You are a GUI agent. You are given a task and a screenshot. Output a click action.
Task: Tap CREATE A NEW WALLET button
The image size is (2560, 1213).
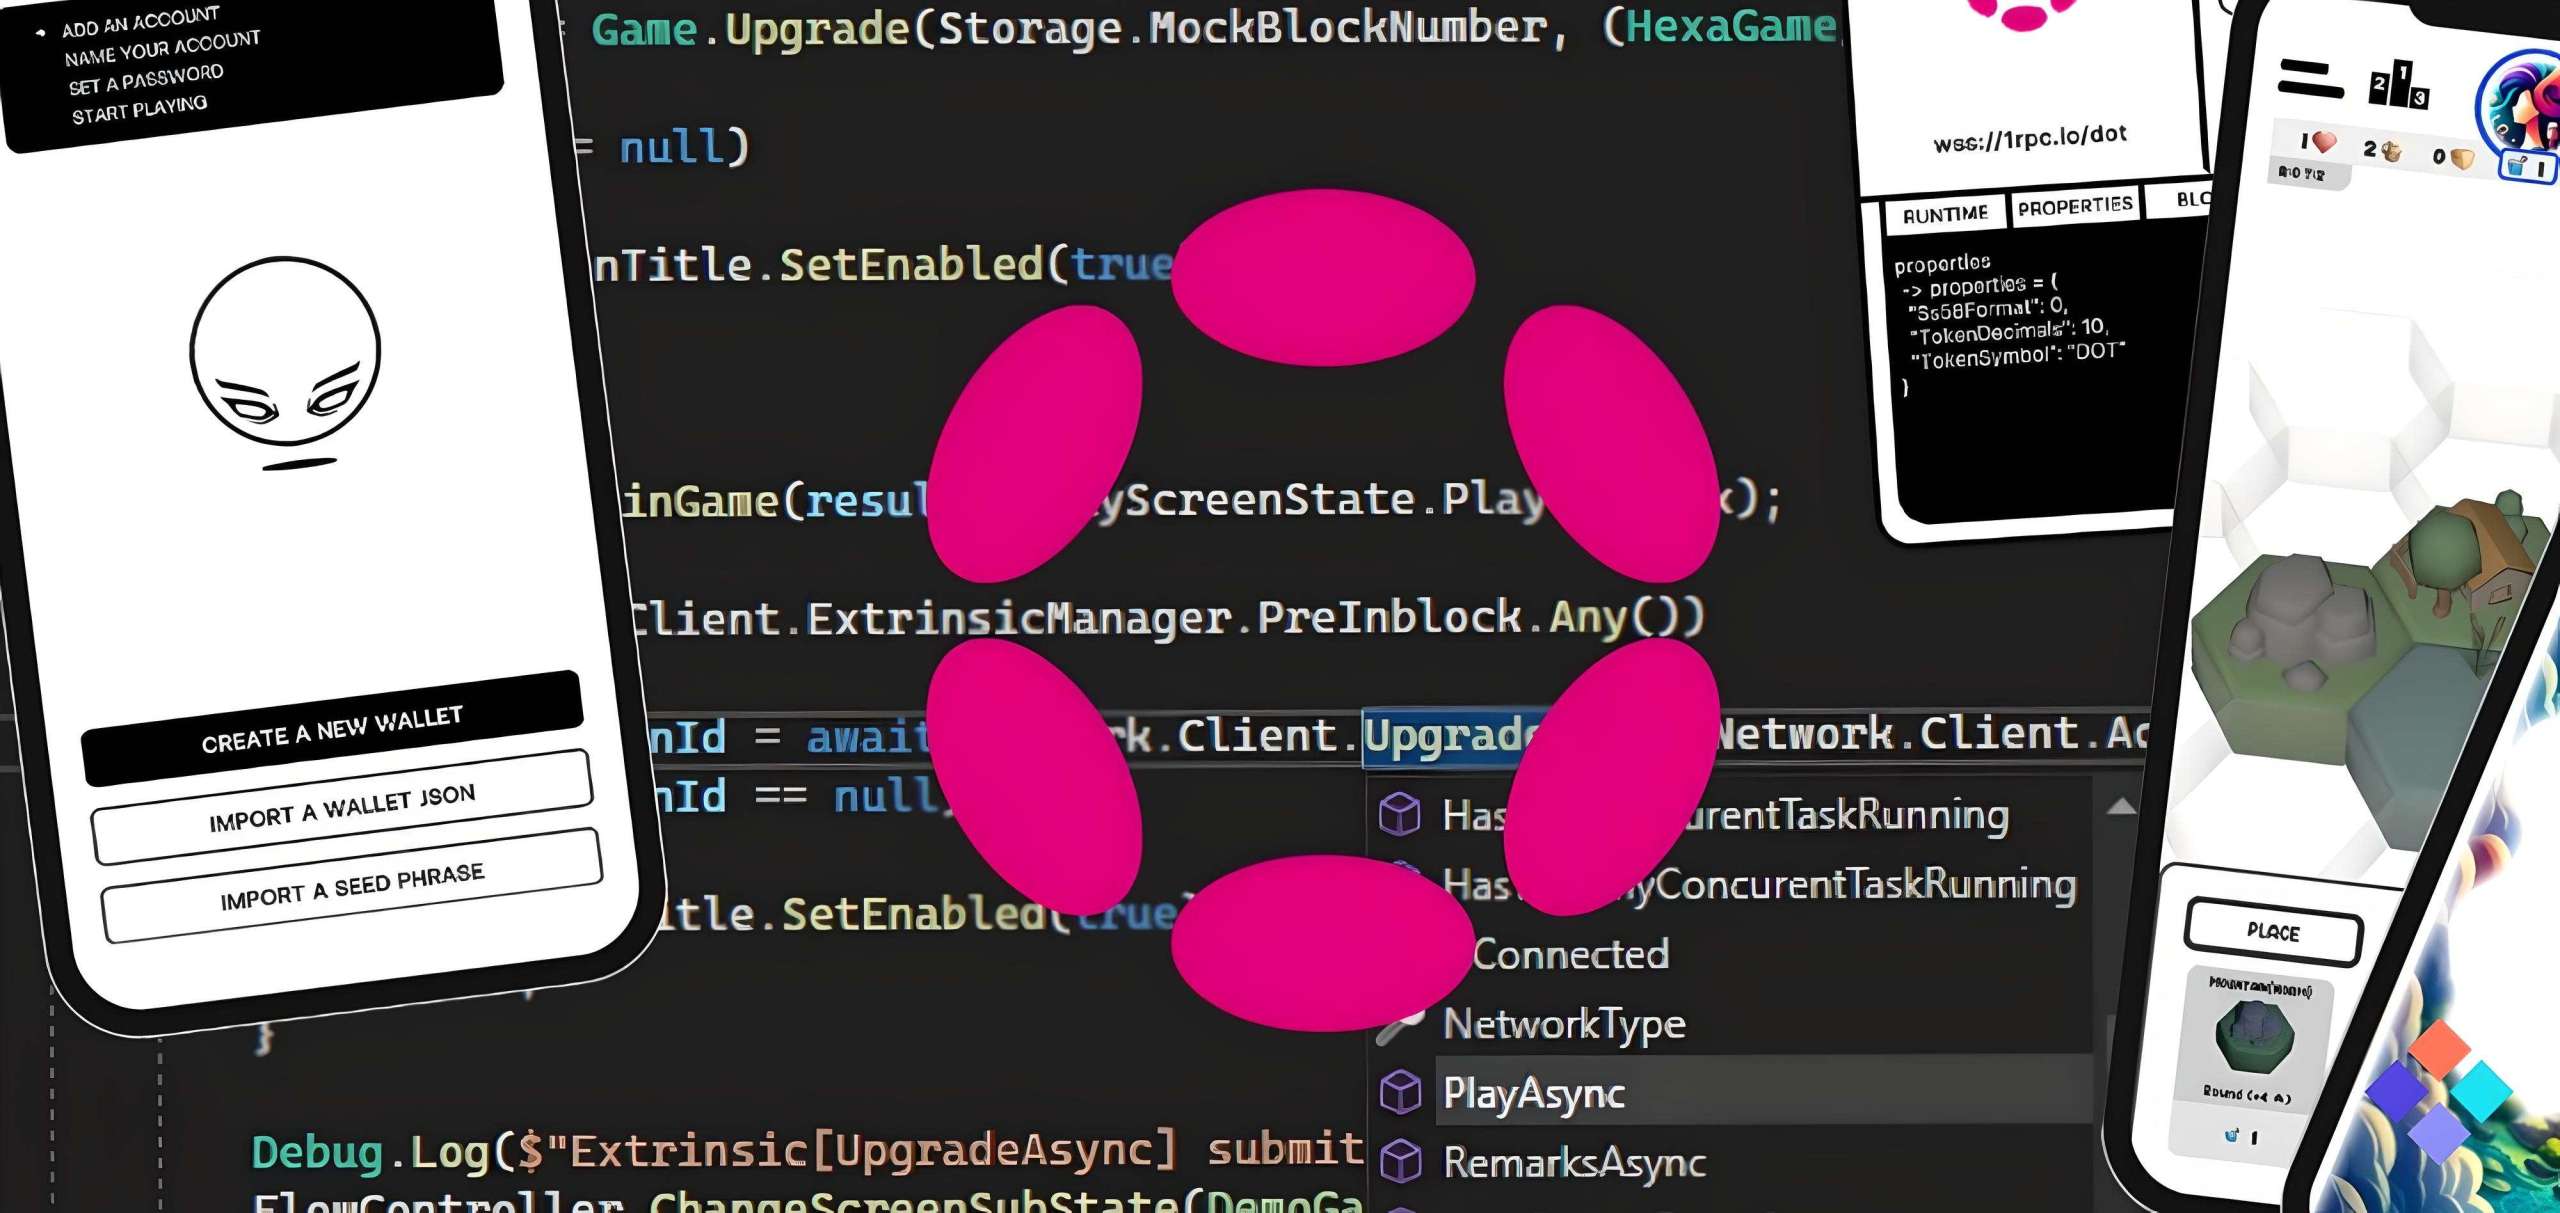point(332,729)
